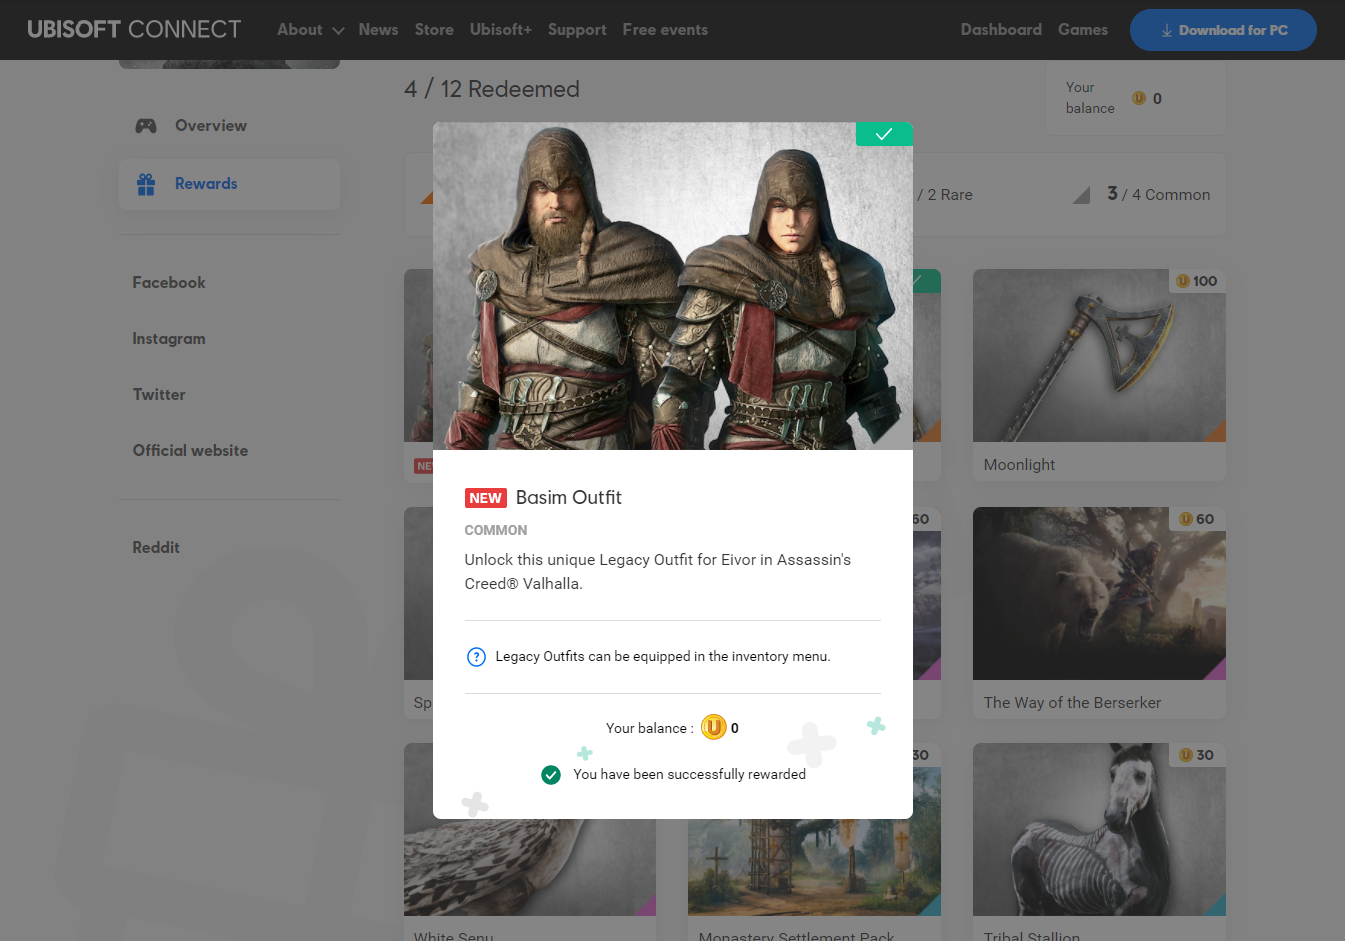1345x941 pixels.
Task: Click the COMMON rarity label
Action: [495, 530]
